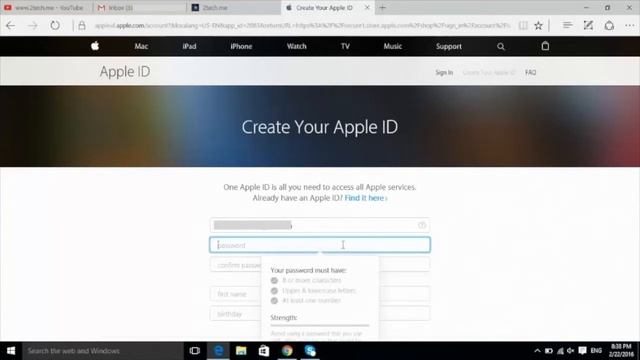Viewport: 640px width, 360px height.
Task: Click the browser forward arrow
Action: click(33, 26)
